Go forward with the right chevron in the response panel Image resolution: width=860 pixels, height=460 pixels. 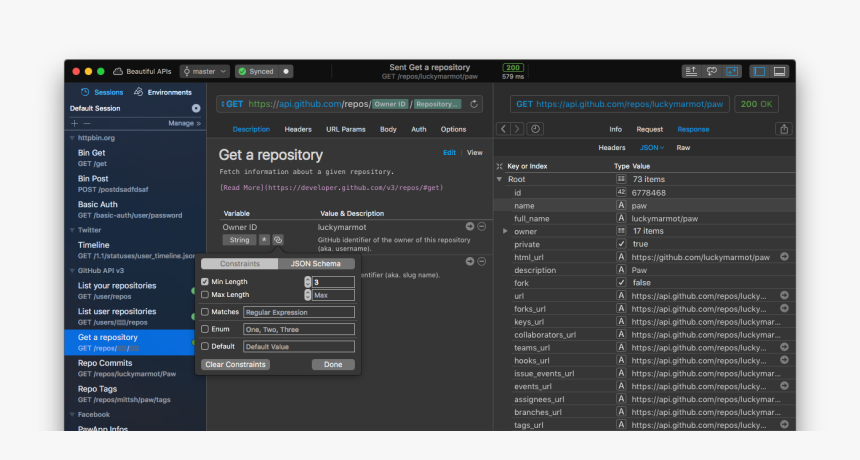click(517, 129)
